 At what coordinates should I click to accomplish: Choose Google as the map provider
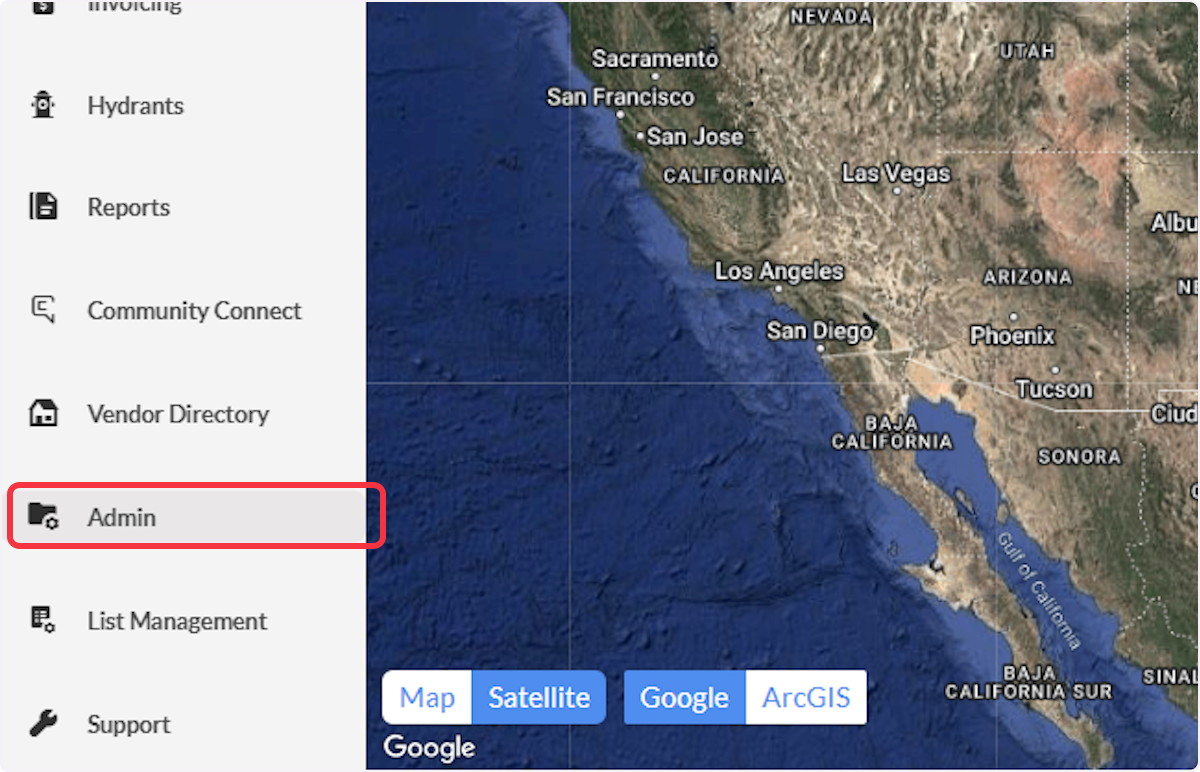[x=685, y=697]
